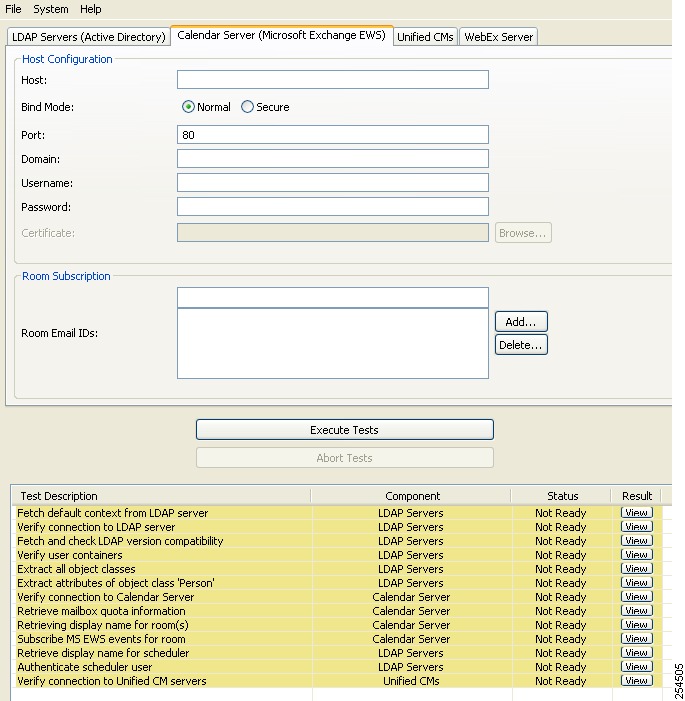Click the 'Unified CMs' component cell
The image size is (685, 701).
point(411,681)
